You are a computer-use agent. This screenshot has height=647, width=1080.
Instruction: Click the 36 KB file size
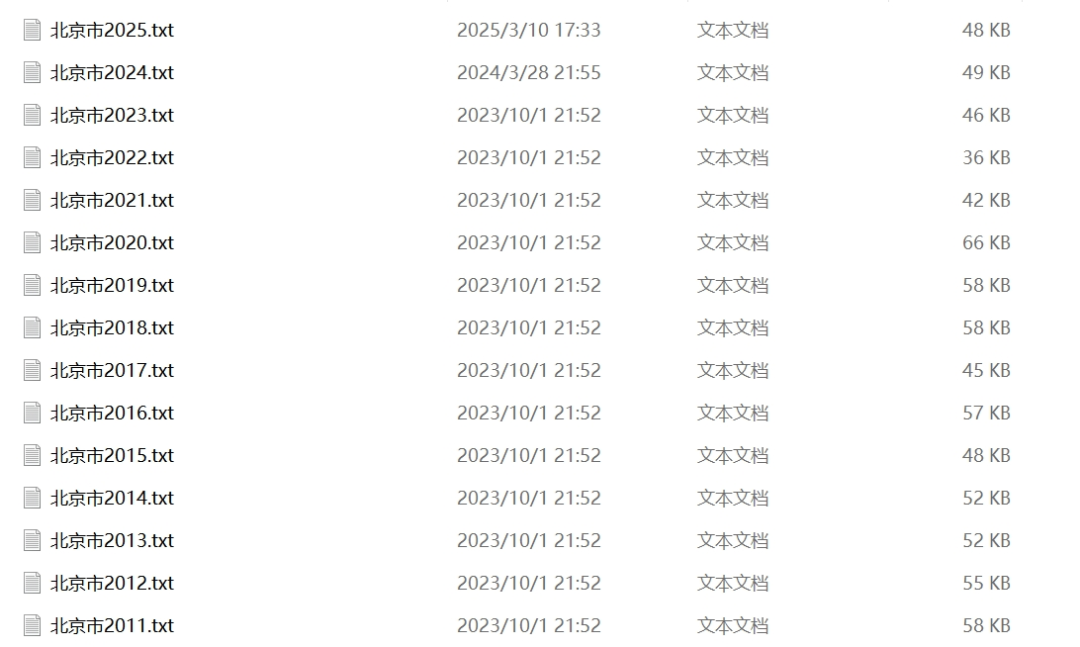[986, 158]
